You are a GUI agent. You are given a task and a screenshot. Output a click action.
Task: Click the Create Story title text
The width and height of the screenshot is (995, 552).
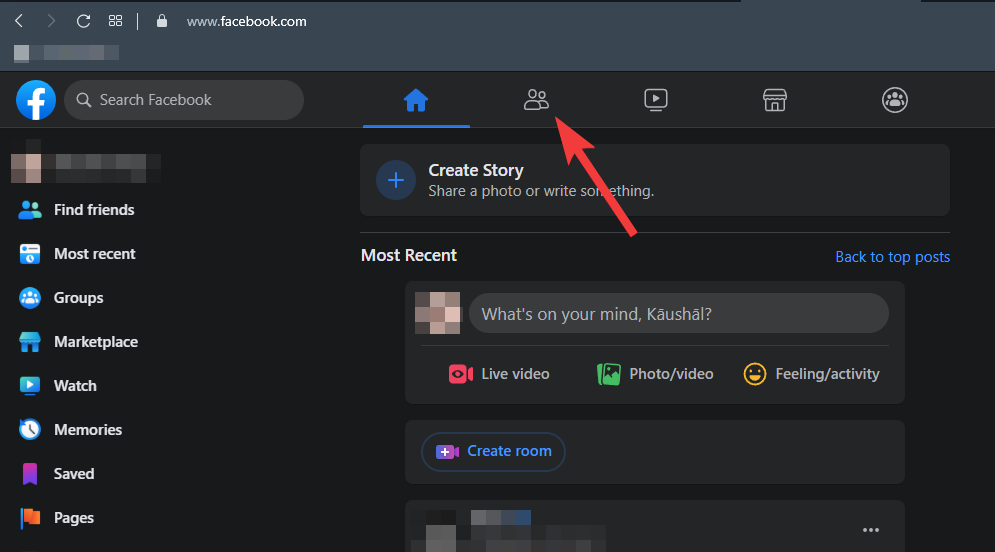click(476, 170)
